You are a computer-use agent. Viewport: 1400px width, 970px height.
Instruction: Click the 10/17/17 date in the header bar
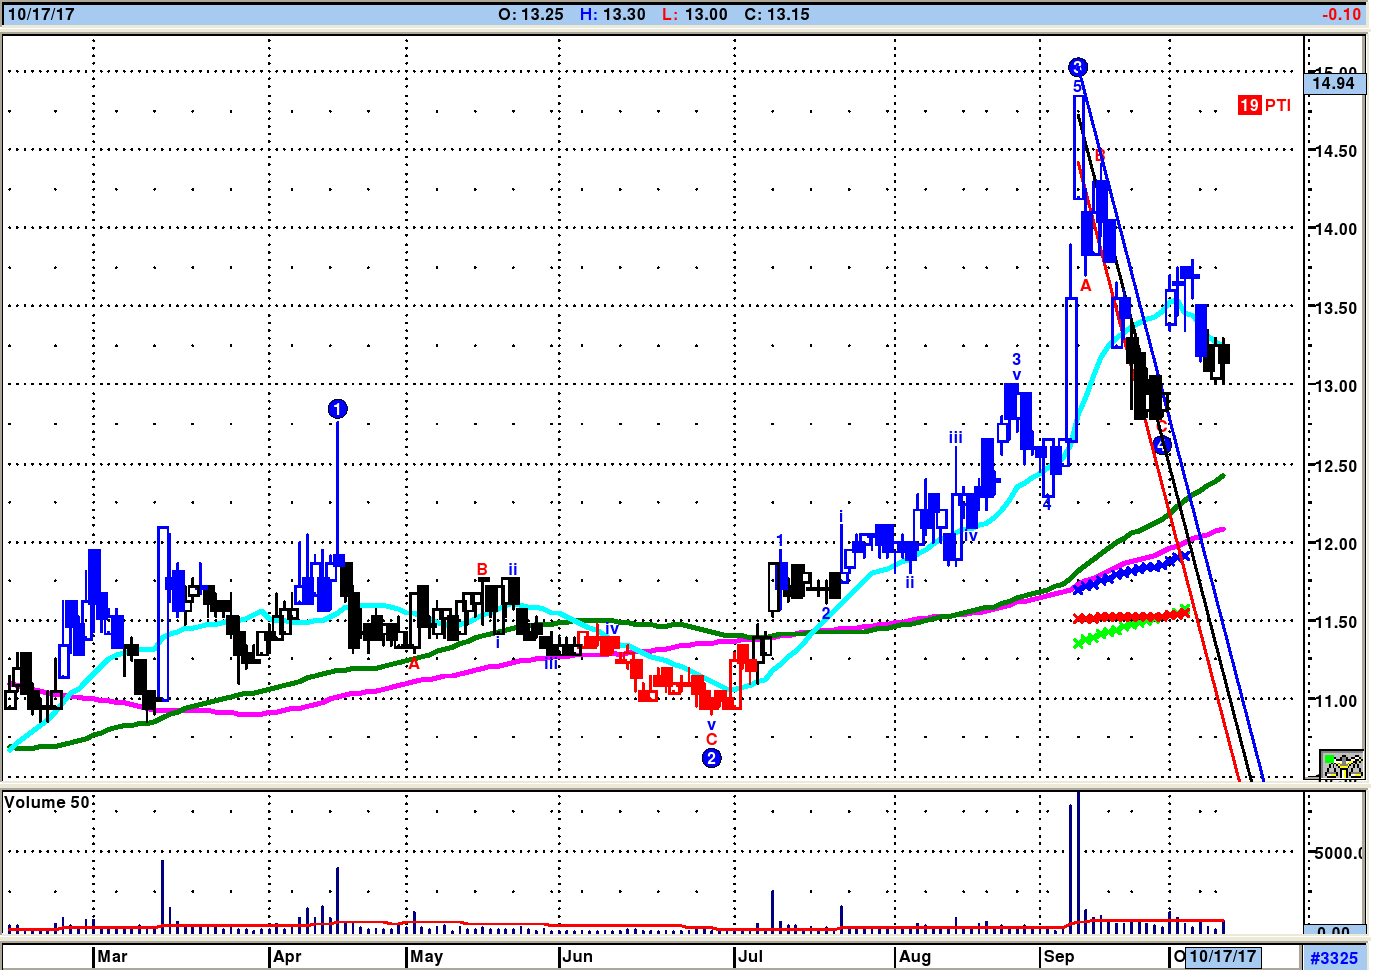(41, 14)
